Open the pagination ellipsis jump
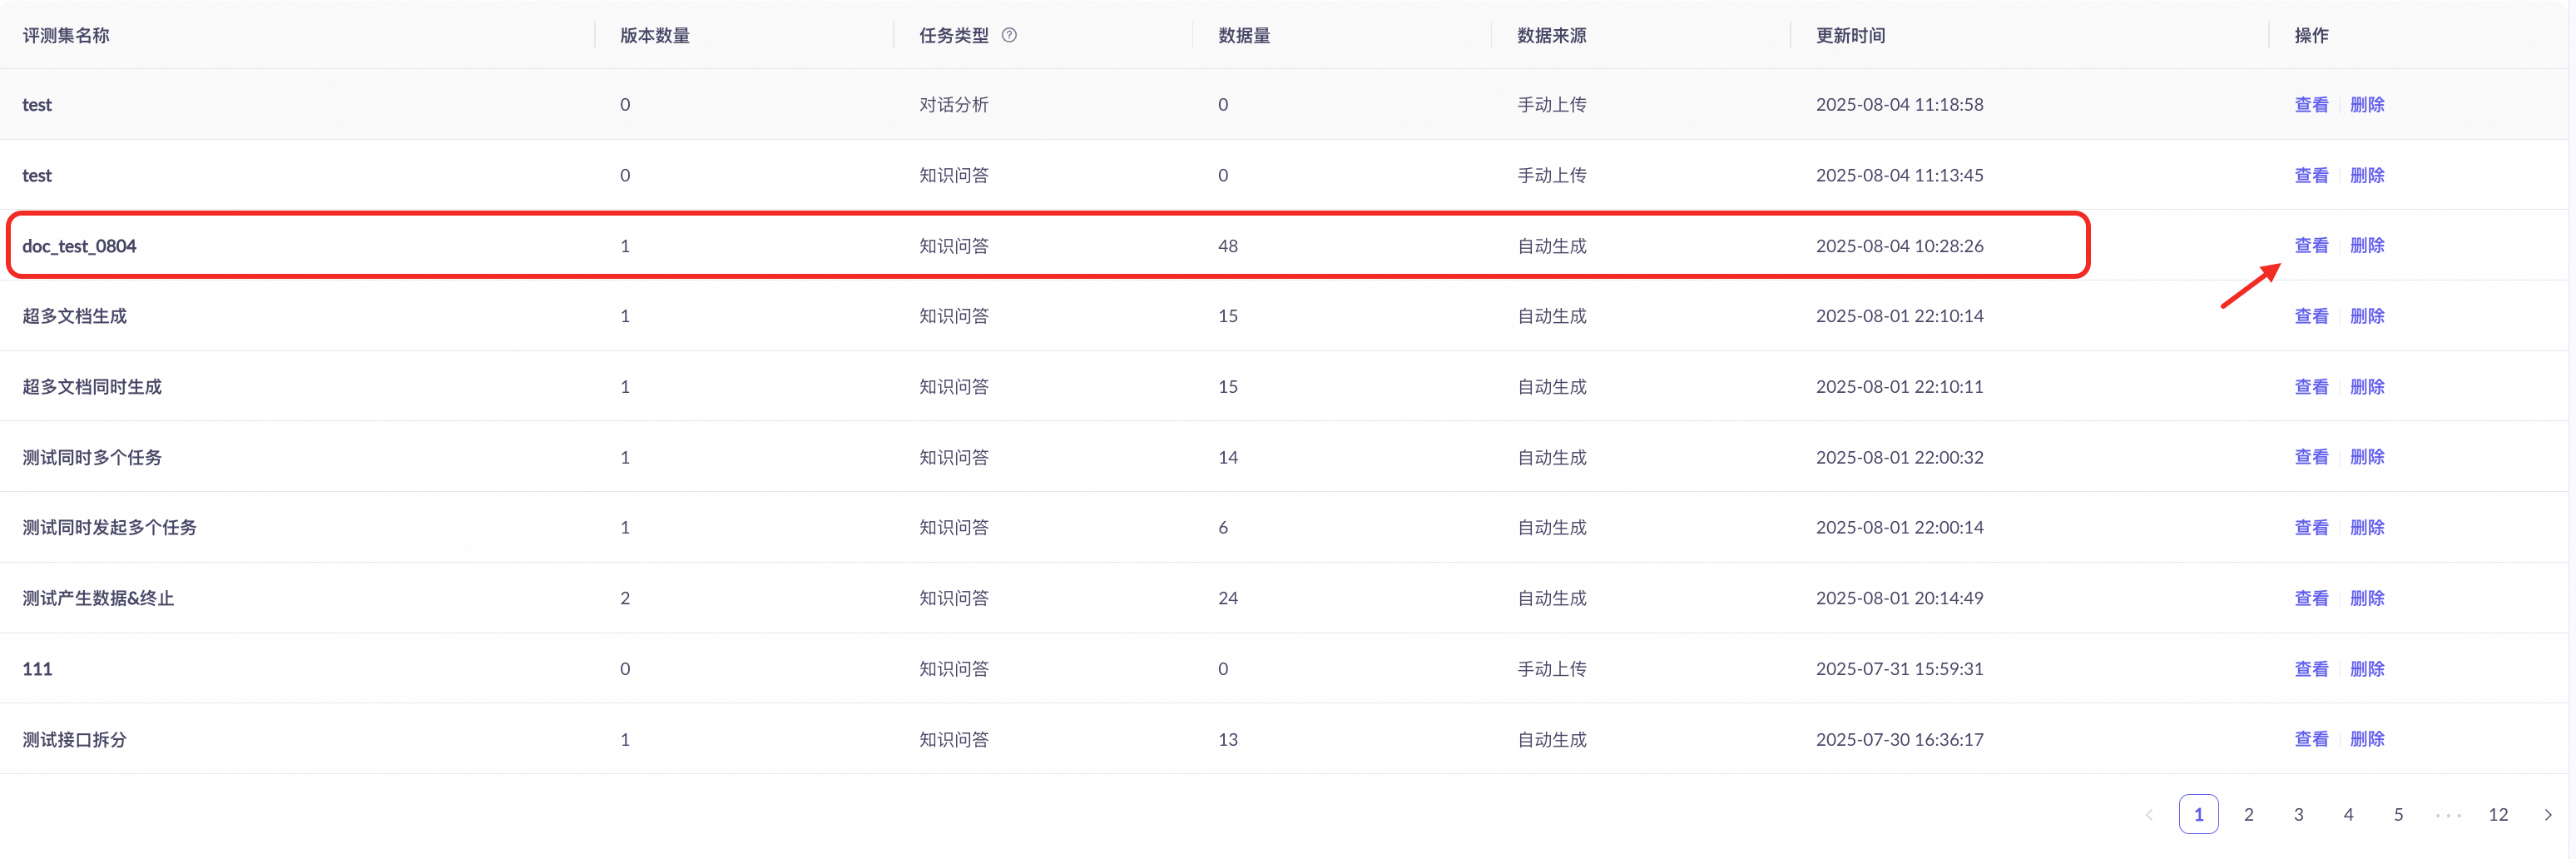2576x859 pixels. (2448, 814)
